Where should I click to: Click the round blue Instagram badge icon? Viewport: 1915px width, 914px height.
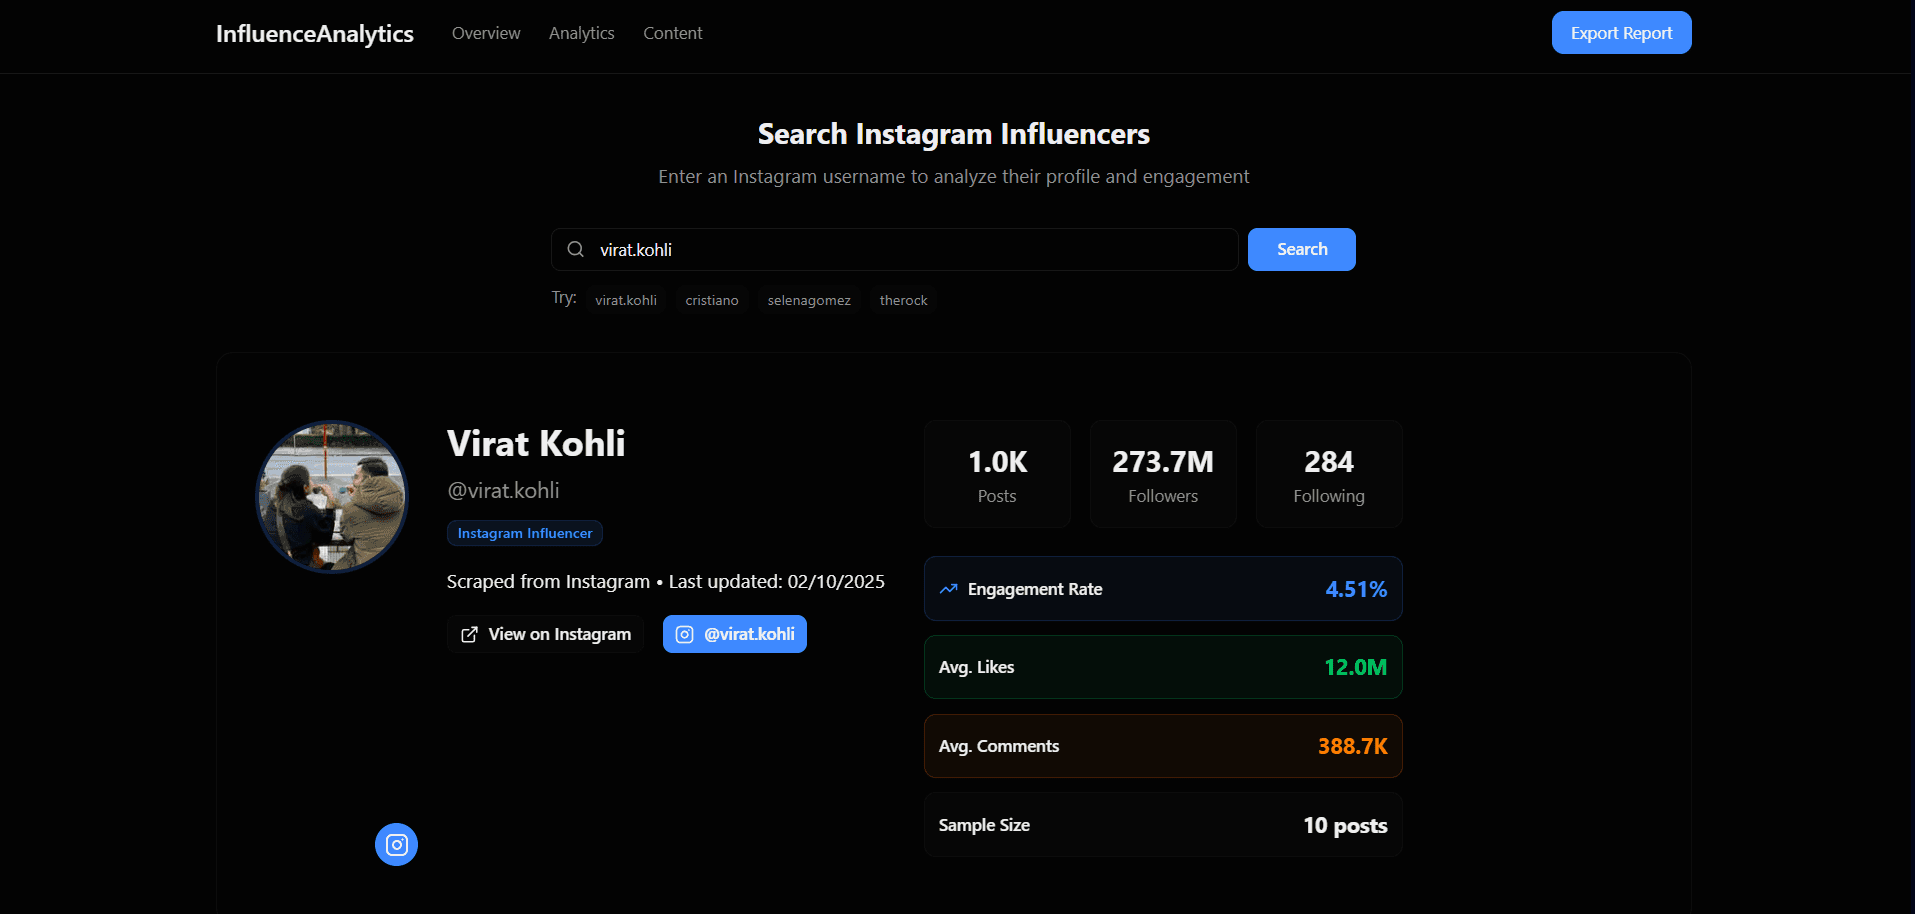(x=396, y=845)
